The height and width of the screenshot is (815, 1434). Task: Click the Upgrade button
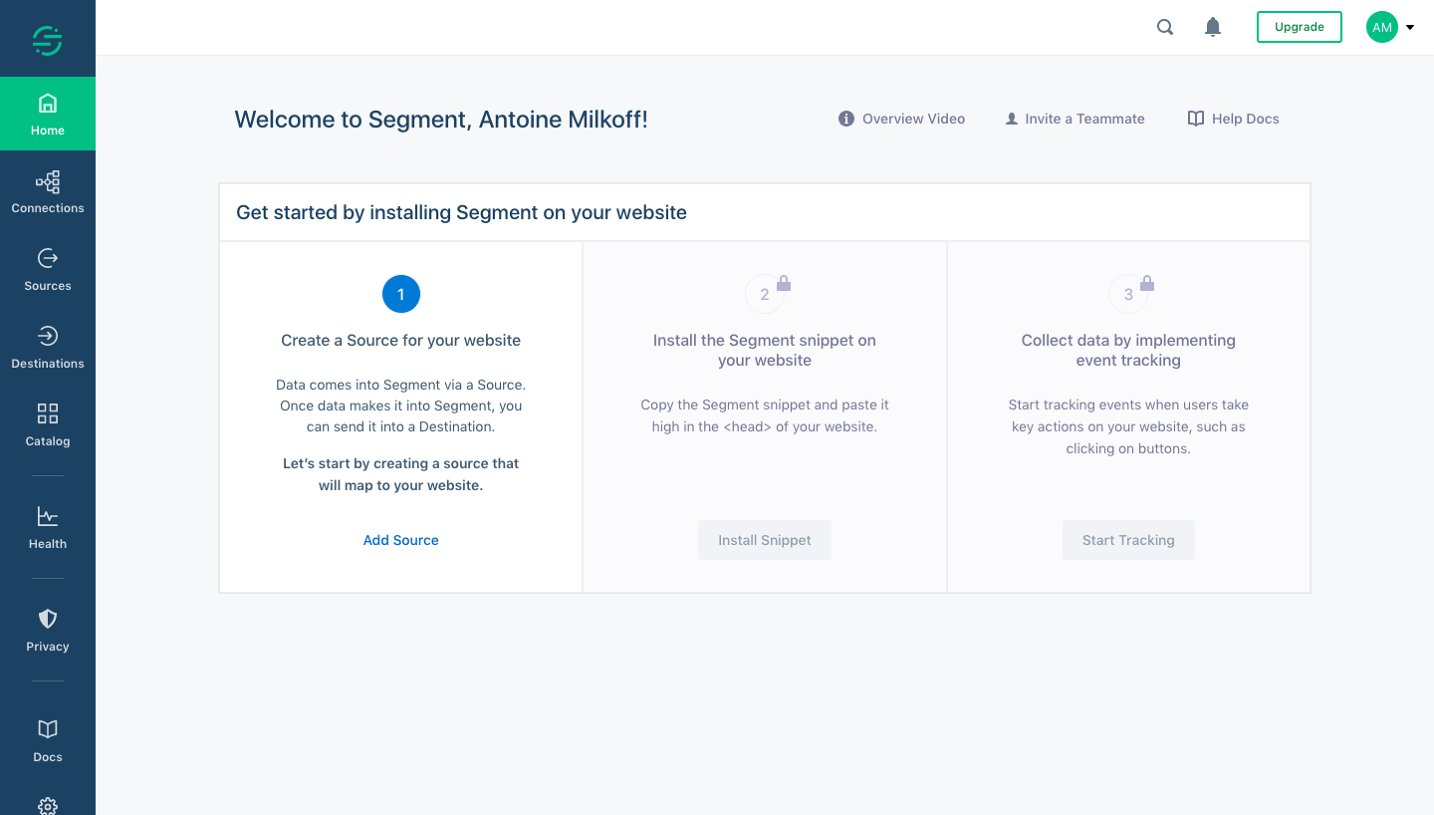(x=1299, y=27)
